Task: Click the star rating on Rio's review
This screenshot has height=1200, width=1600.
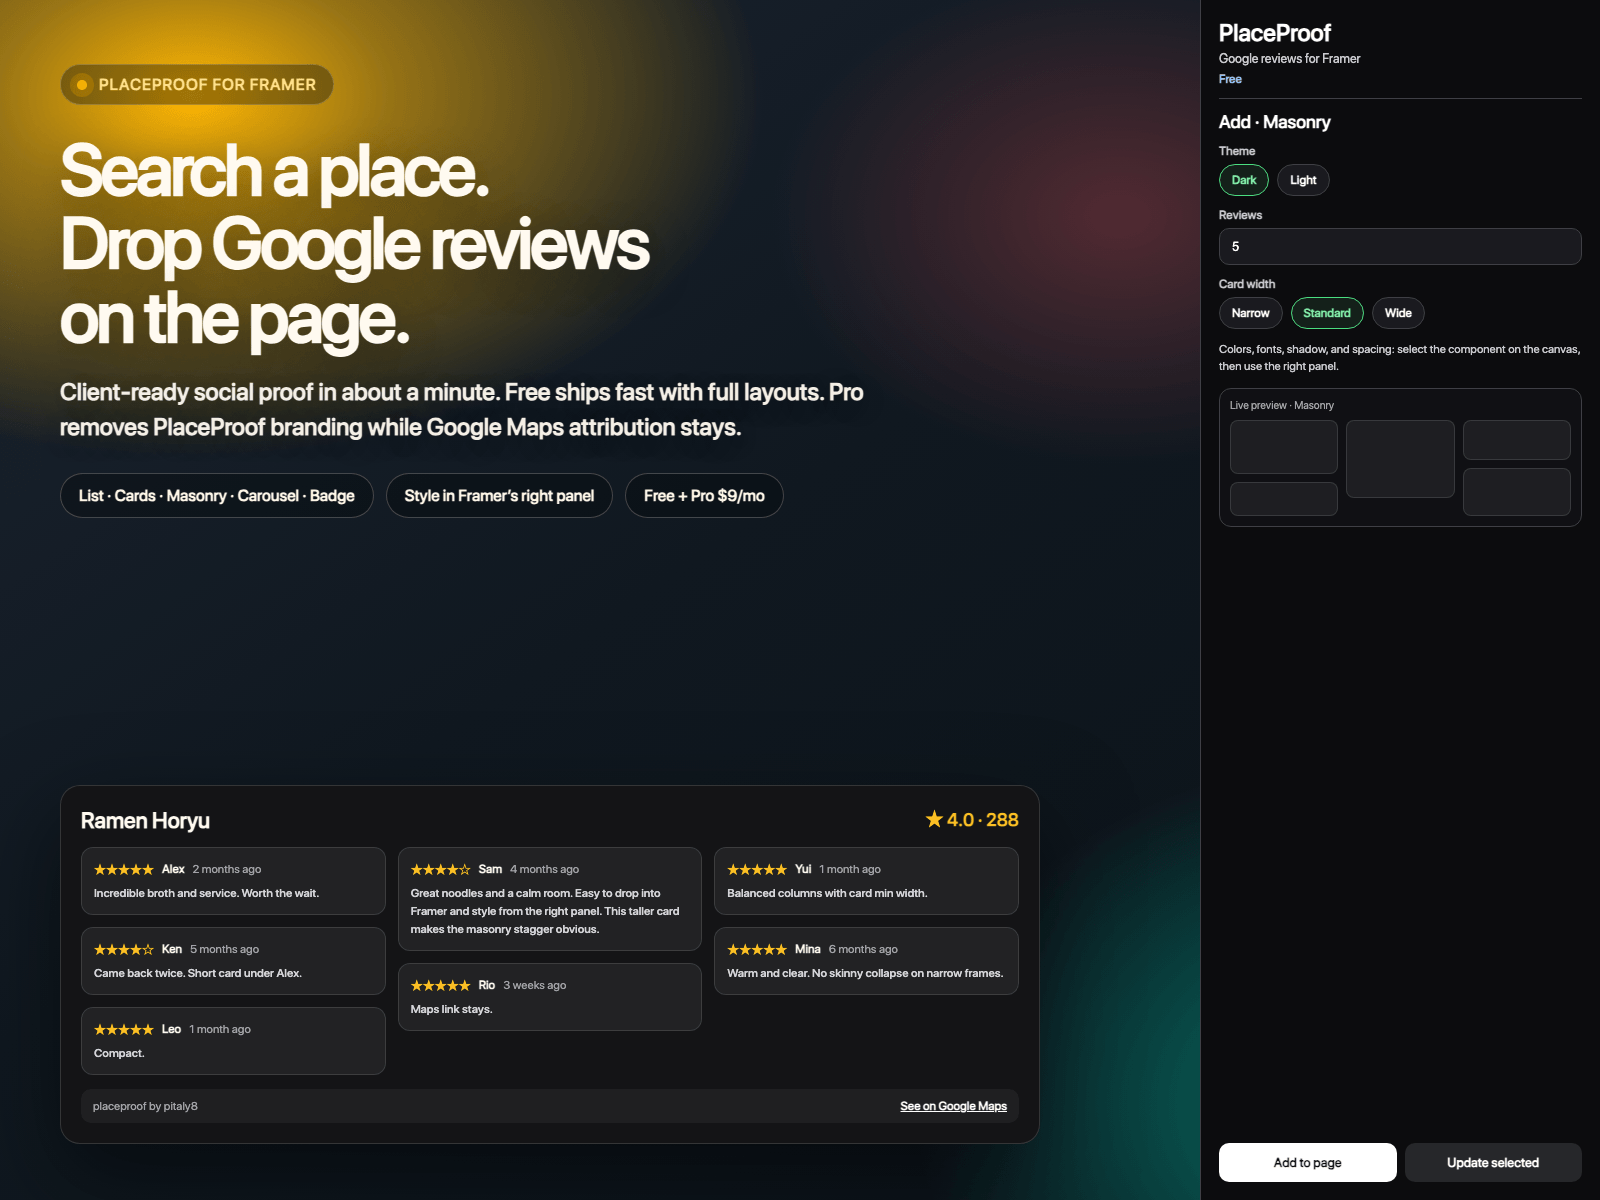Action: point(440,986)
